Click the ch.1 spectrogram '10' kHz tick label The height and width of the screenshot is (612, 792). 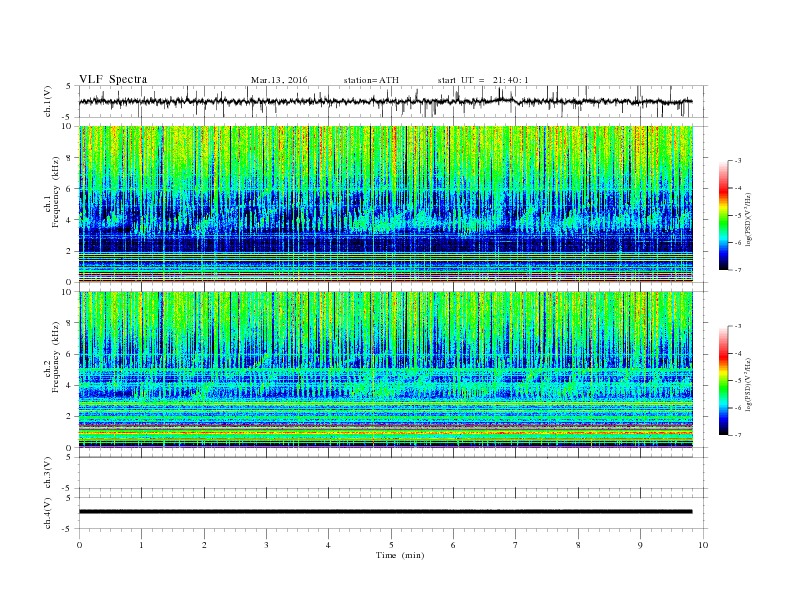coord(67,126)
